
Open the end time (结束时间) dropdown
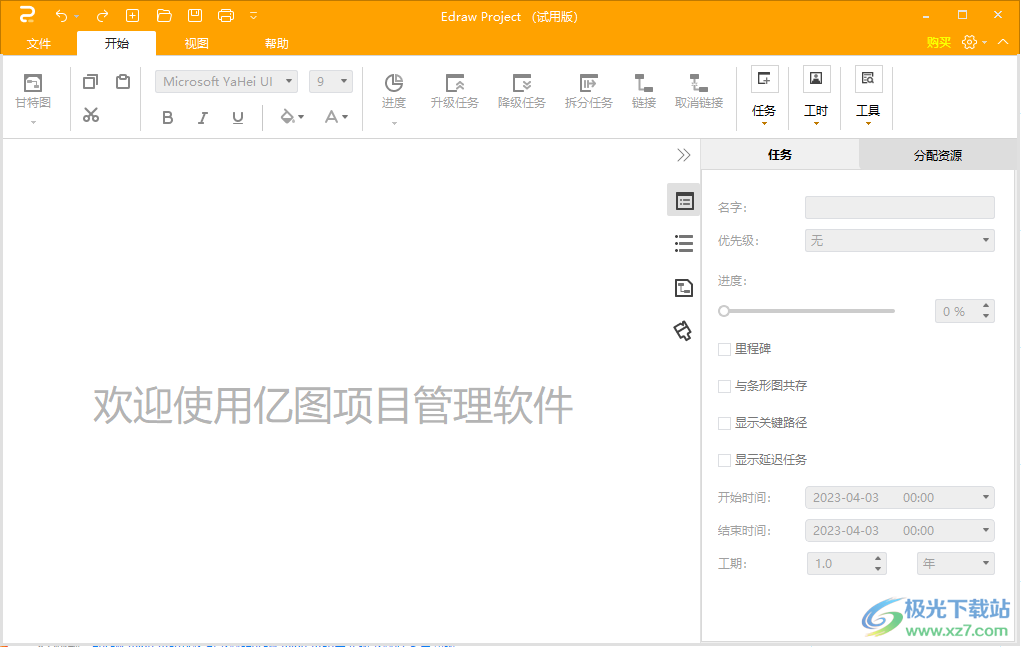tap(899, 530)
